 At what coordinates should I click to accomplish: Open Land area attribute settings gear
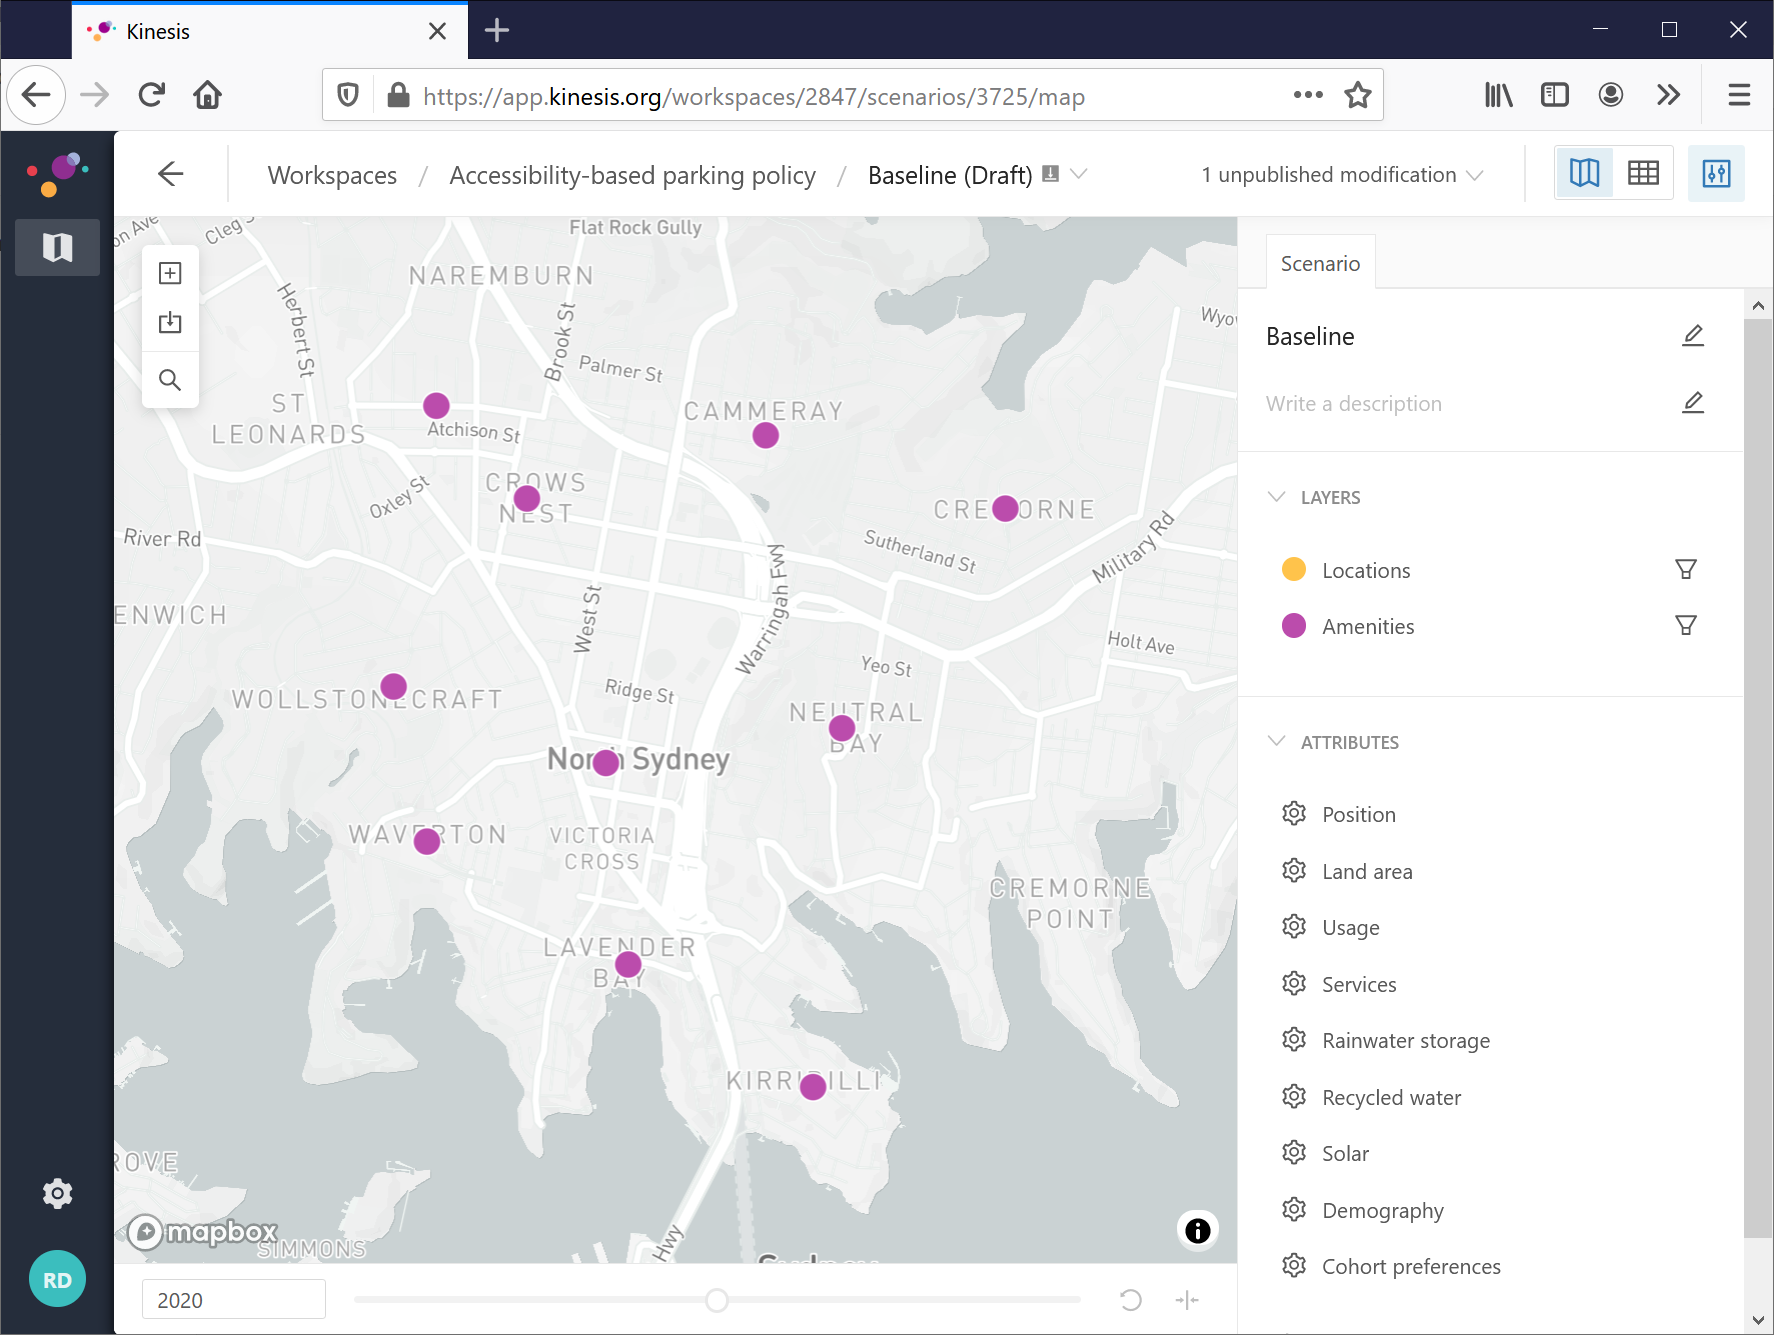(1294, 870)
